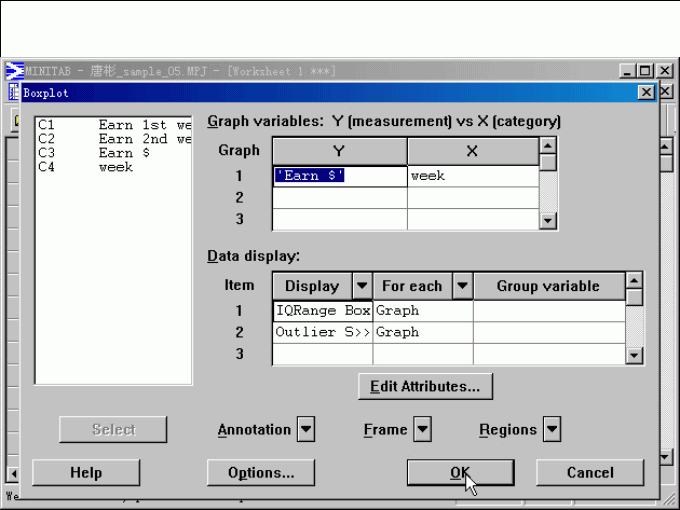Select IQRange Box display item cell
This screenshot has width=680, height=510.
pyautogui.click(x=322, y=311)
